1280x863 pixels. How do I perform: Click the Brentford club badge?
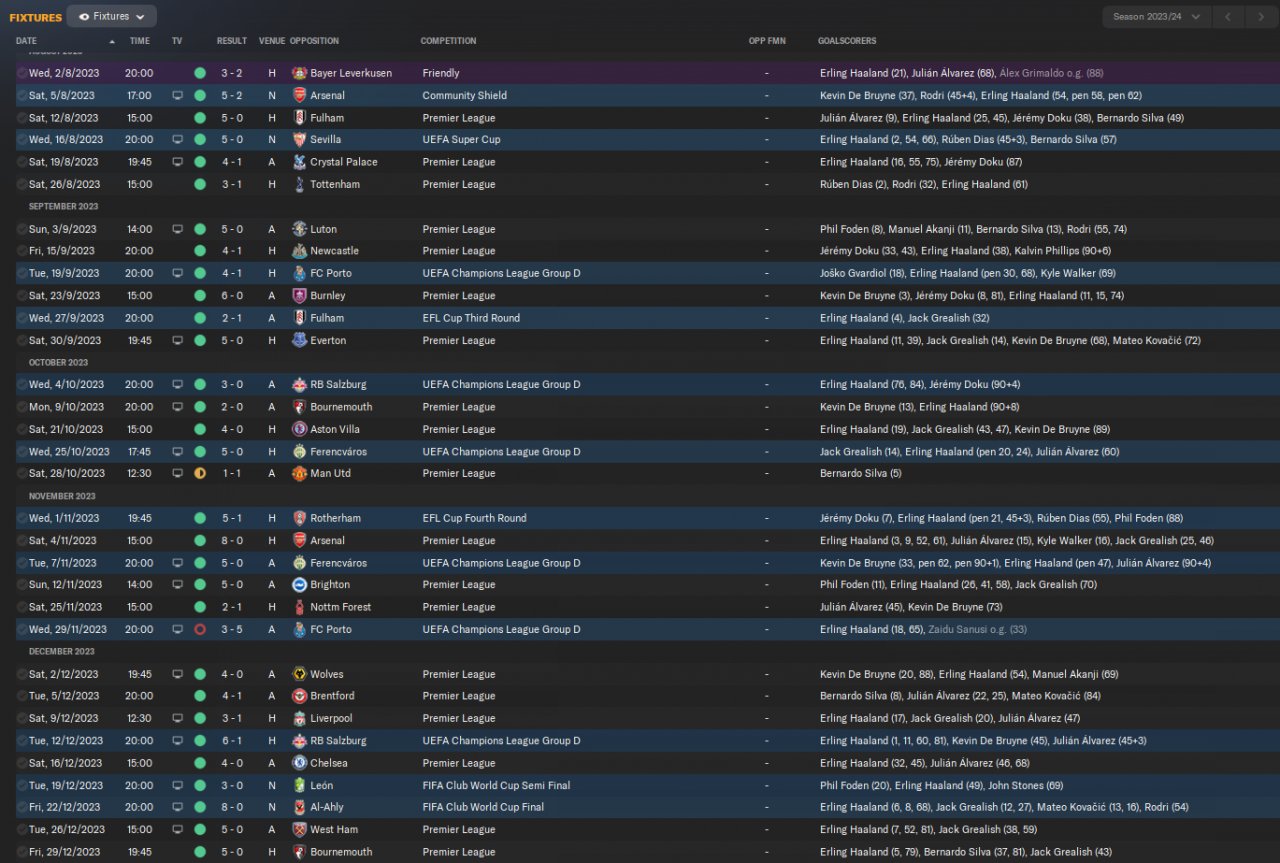click(x=299, y=696)
